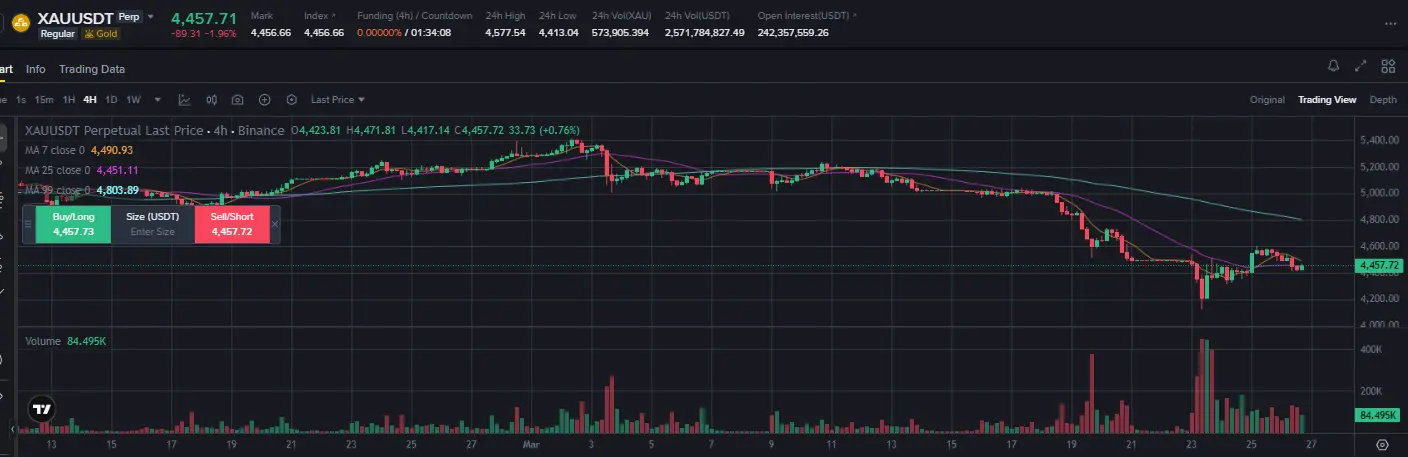The height and width of the screenshot is (457, 1408).
Task: Click the 24h High value 4,577.54
Action: [505, 33]
